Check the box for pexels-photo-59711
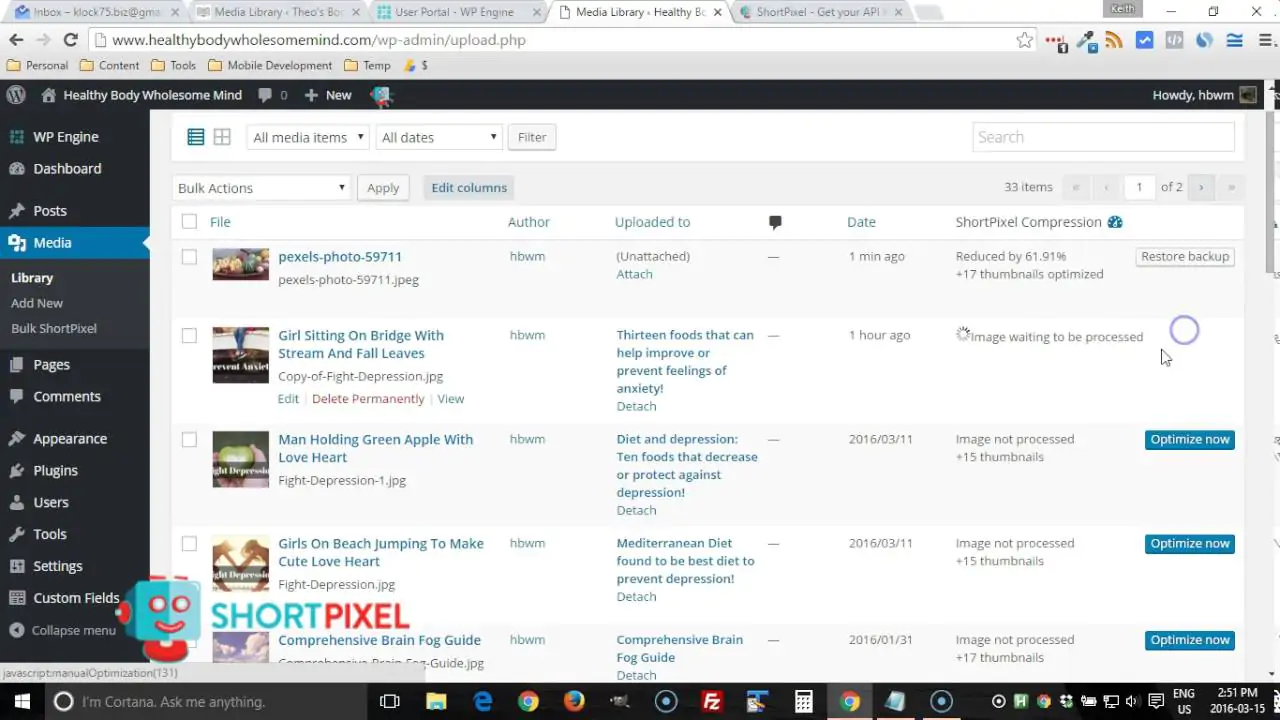Image resolution: width=1280 pixels, height=720 pixels. (x=189, y=257)
